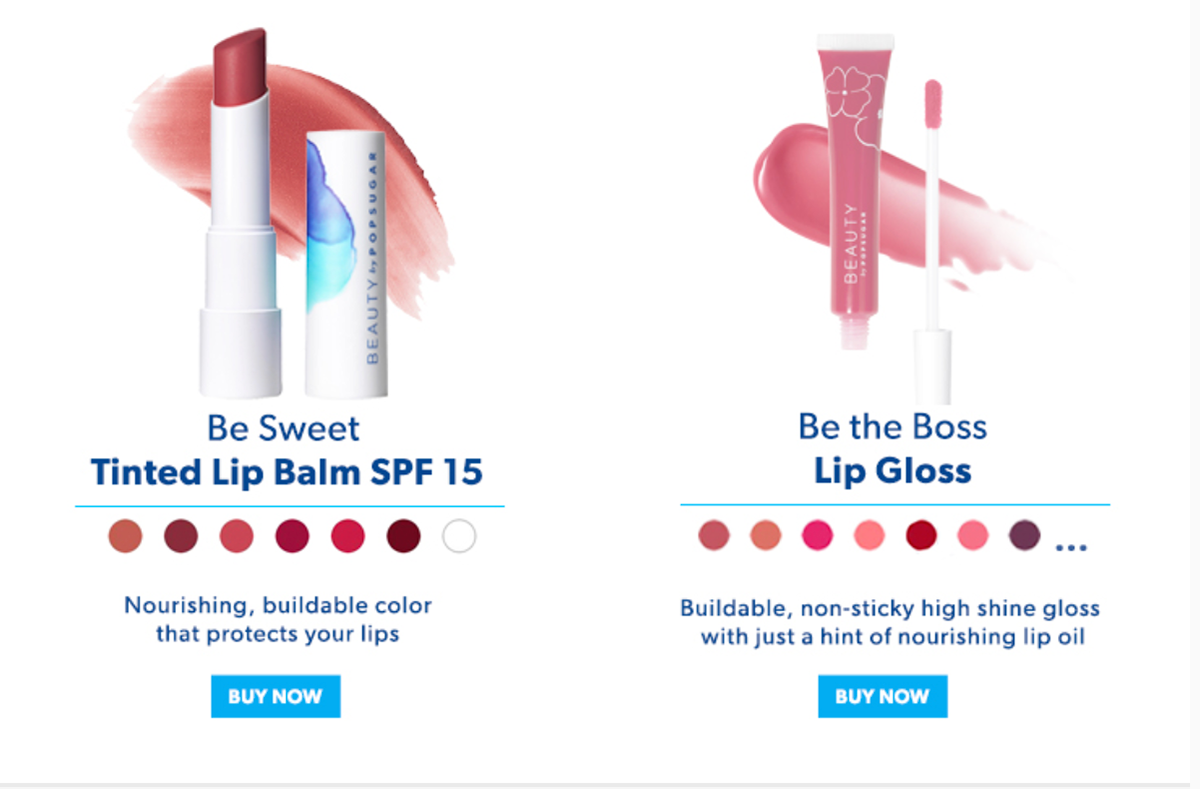Select the fourth berry lip balm swatch
The width and height of the screenshot is (1200, 789).
point(293,537)
